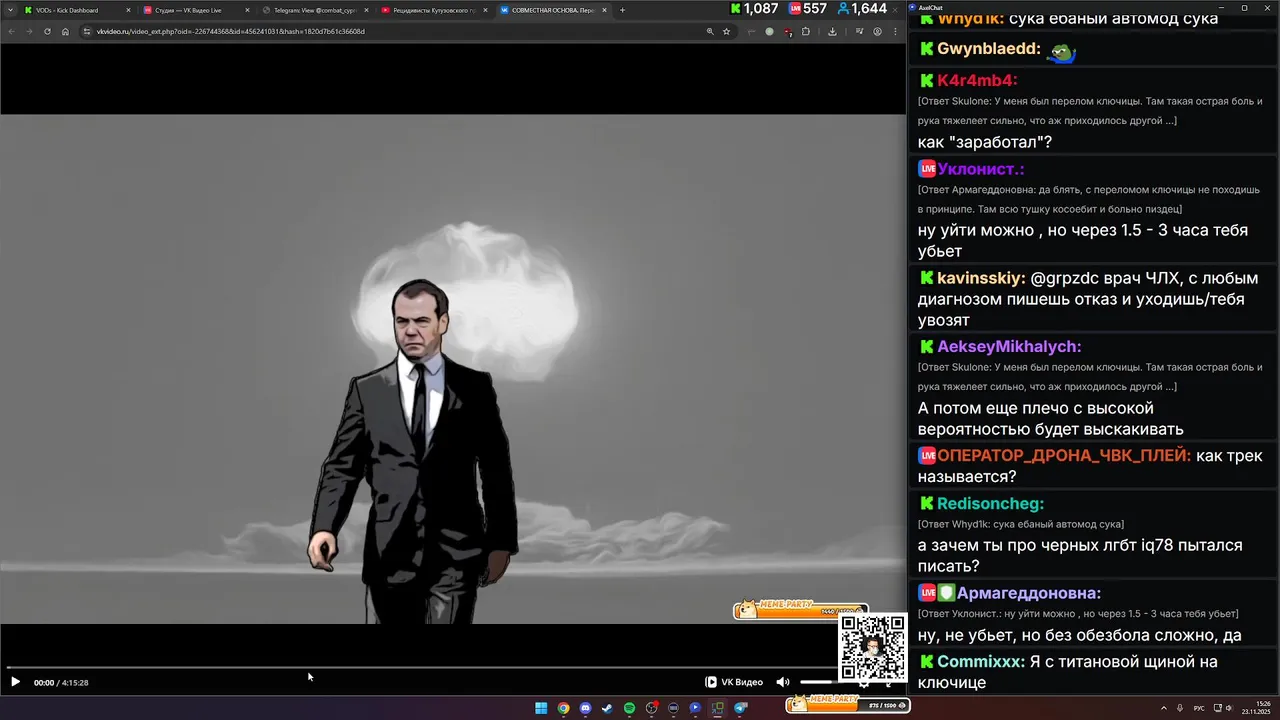Click the 00:00 / 4:15:28 time display
This screenshot has height=720, width=1280.
61,682
